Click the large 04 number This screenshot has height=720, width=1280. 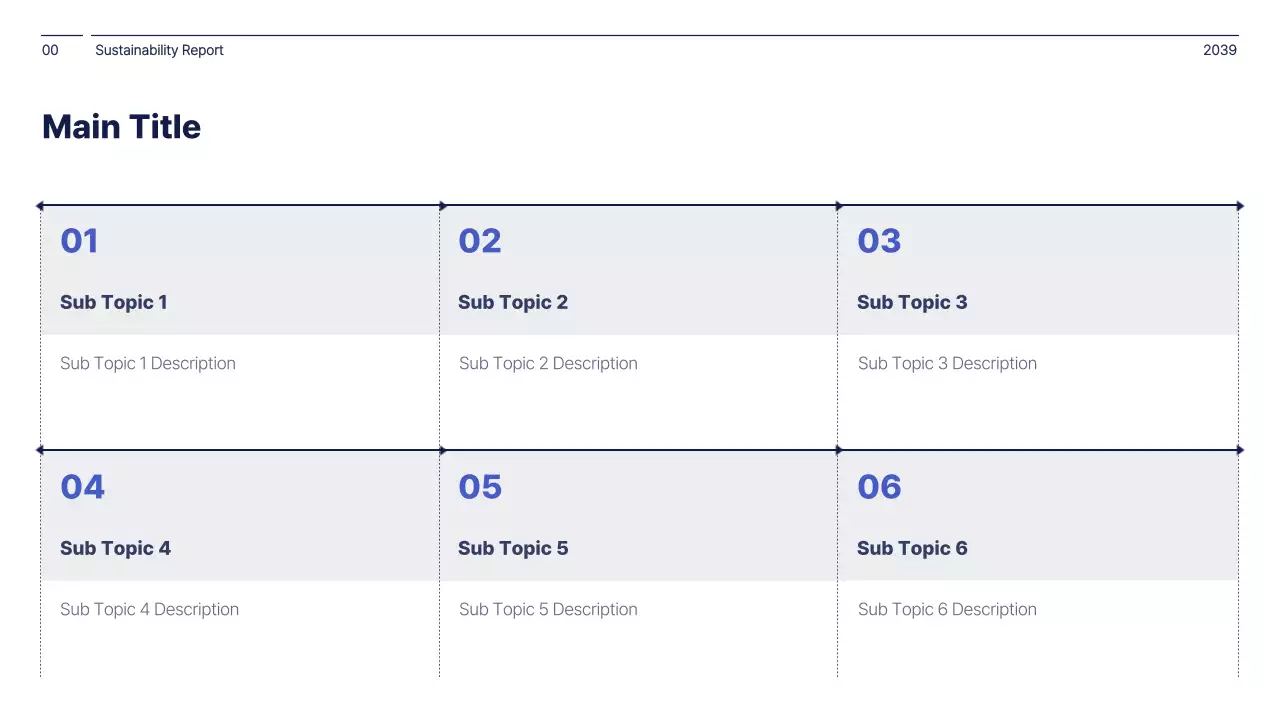pyautogui.click(x=82, y=487)
